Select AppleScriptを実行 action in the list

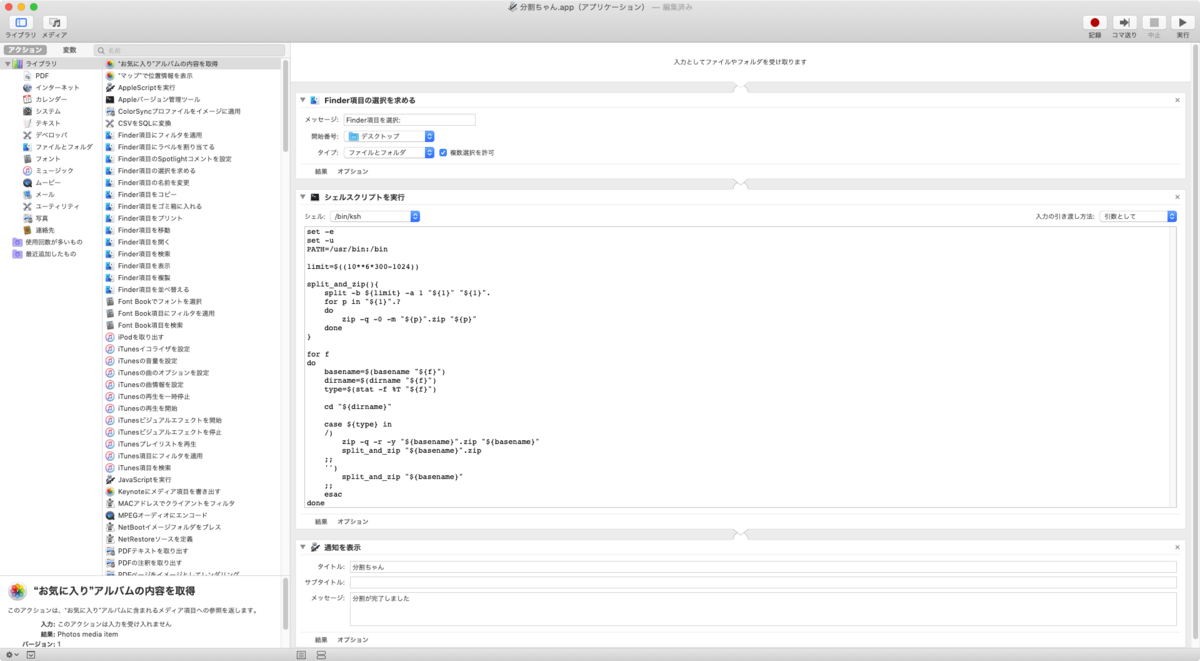pyautogui.click(x=146, y=88)
